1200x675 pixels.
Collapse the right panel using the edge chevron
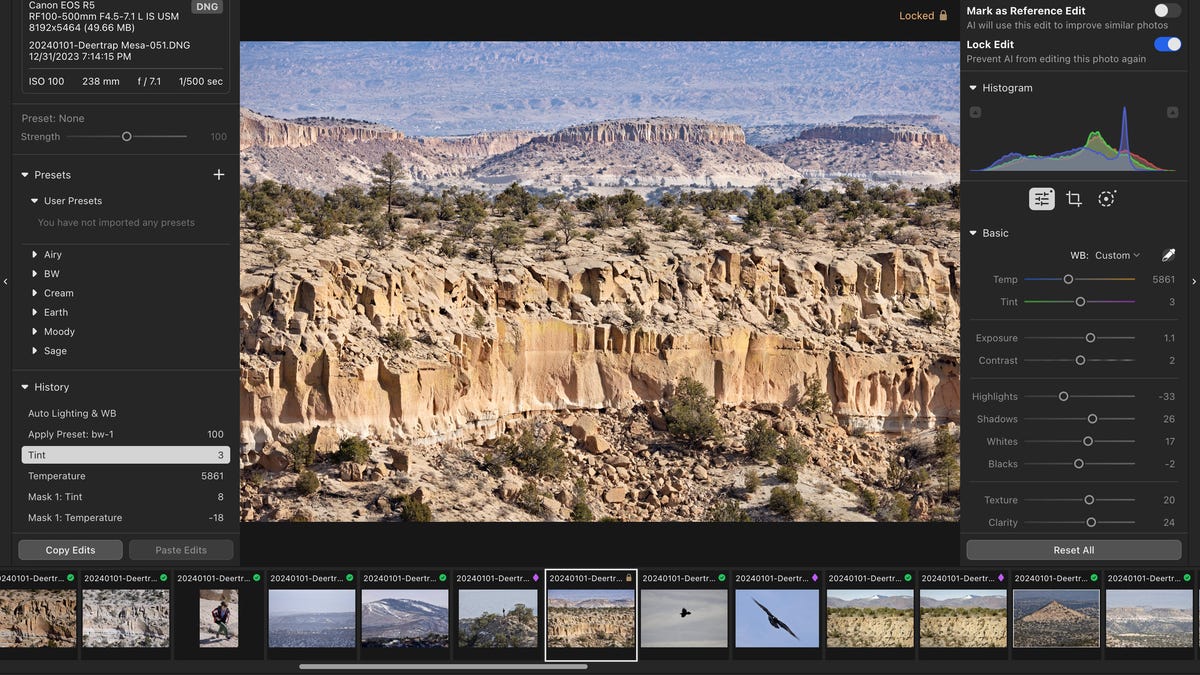coord(1194,283)
